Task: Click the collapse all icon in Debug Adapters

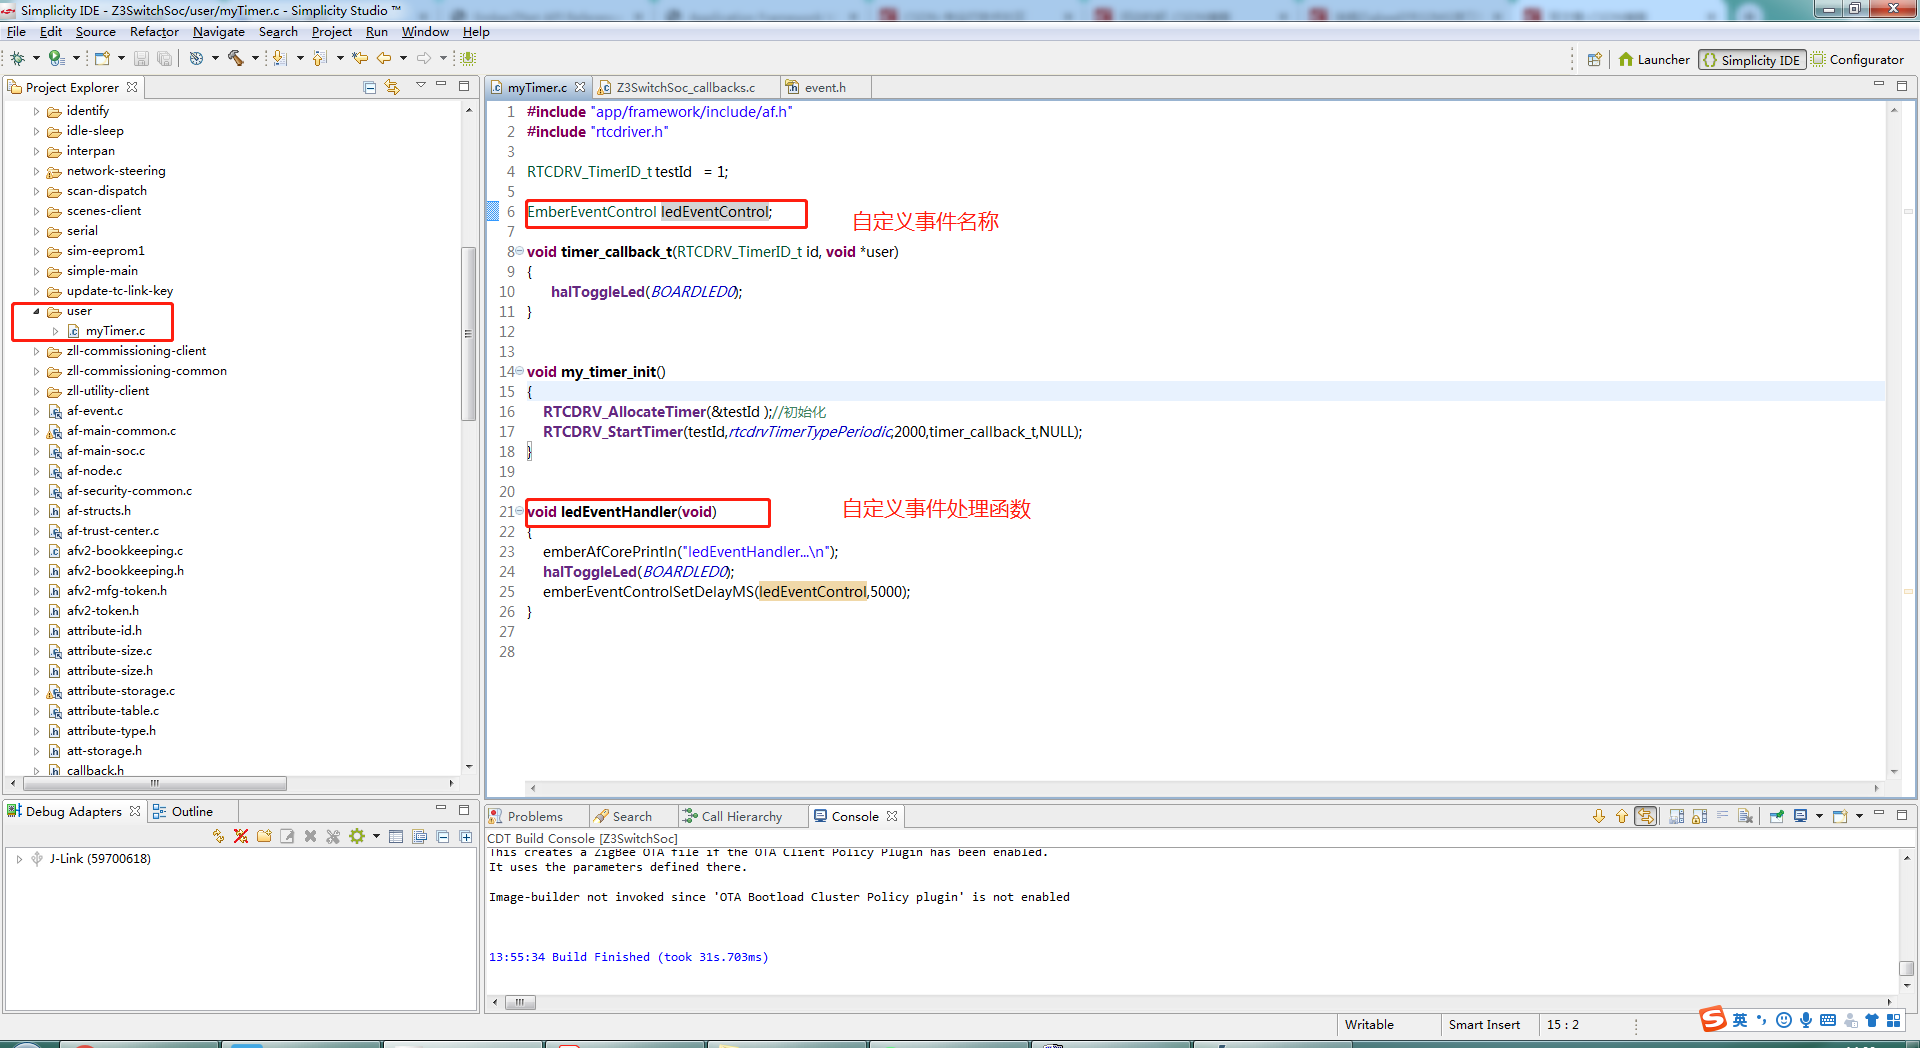Action: [443, 836]
